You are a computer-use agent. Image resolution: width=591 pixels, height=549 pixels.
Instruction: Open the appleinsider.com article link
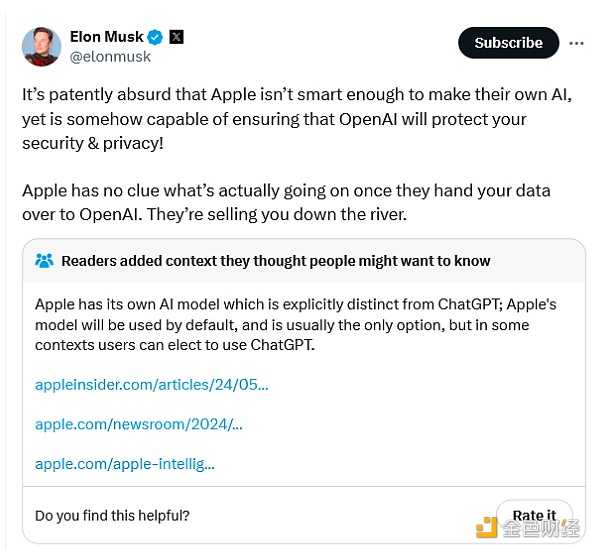152,385
